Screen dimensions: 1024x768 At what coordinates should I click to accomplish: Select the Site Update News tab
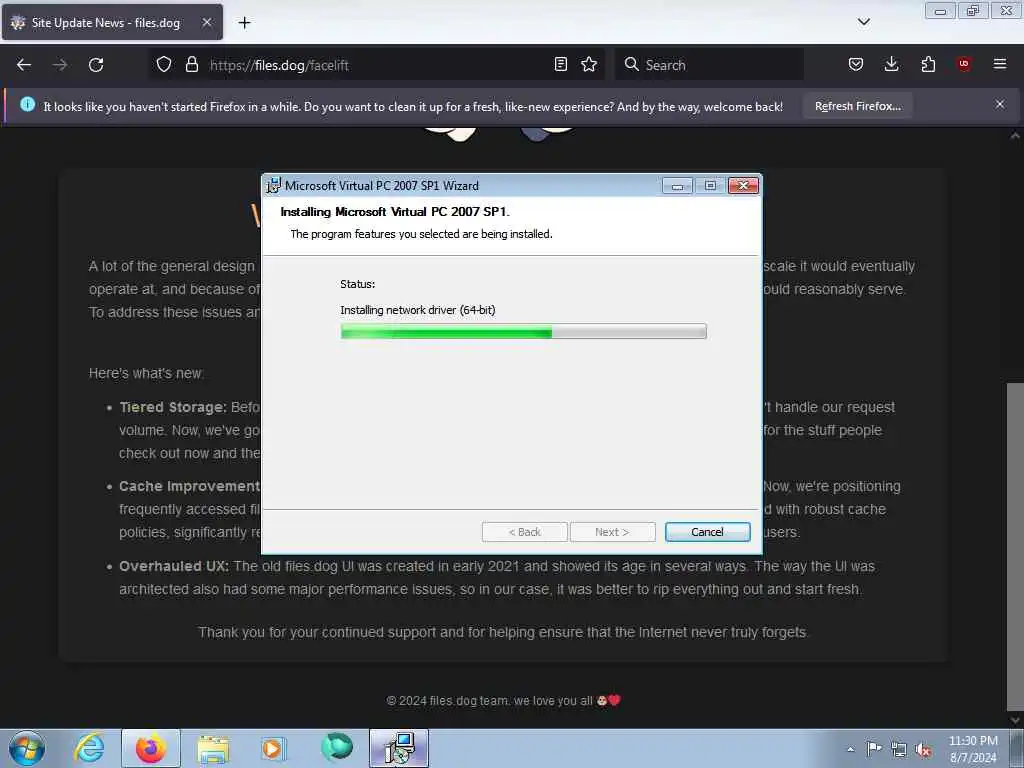pos(112,22)
